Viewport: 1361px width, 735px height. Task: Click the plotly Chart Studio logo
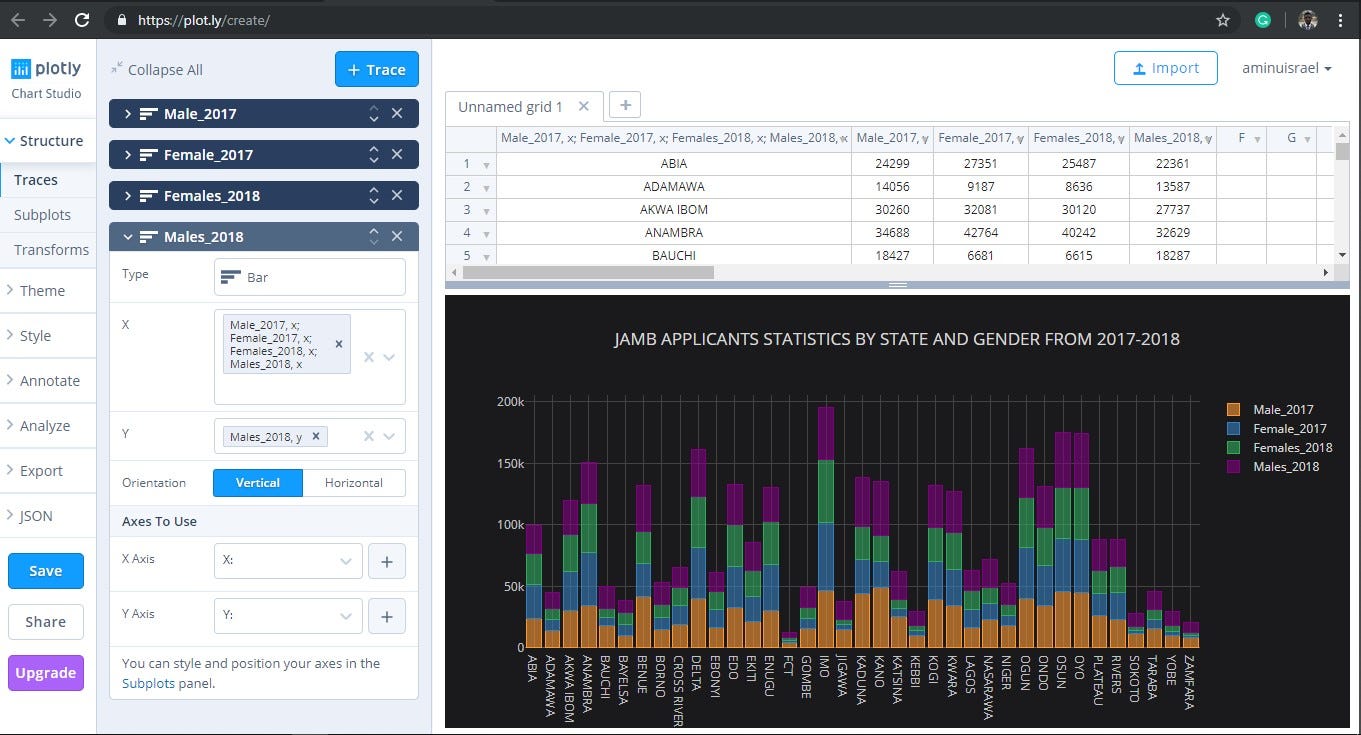(46, 68)
